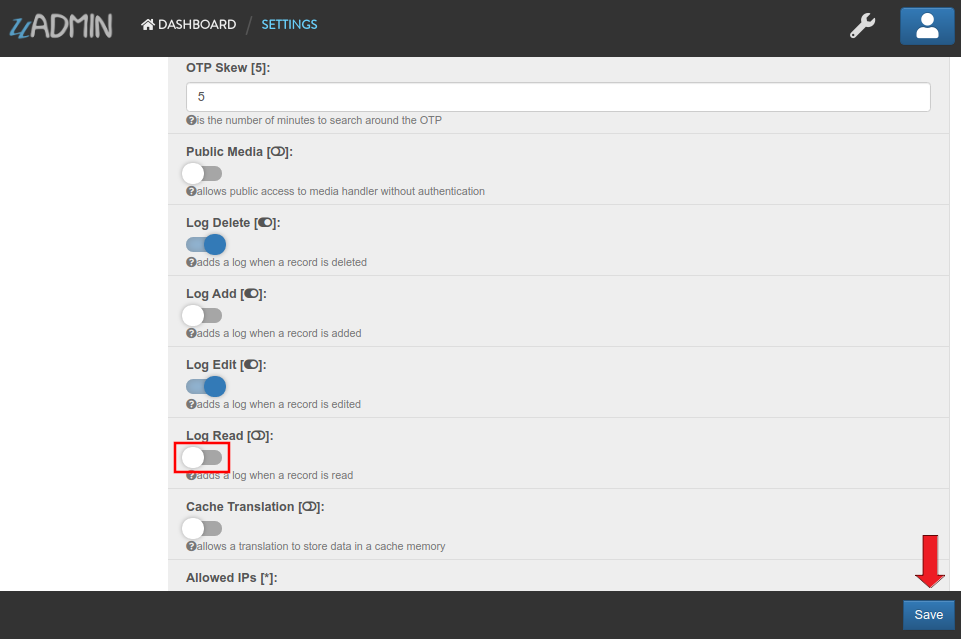Click help icon beside Log Add description
961x639 pixels.
tap(191, 333)
